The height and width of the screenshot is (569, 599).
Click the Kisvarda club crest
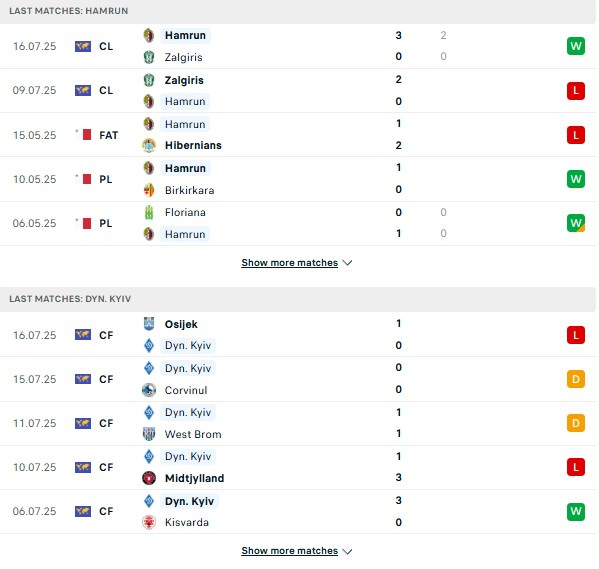149,522
